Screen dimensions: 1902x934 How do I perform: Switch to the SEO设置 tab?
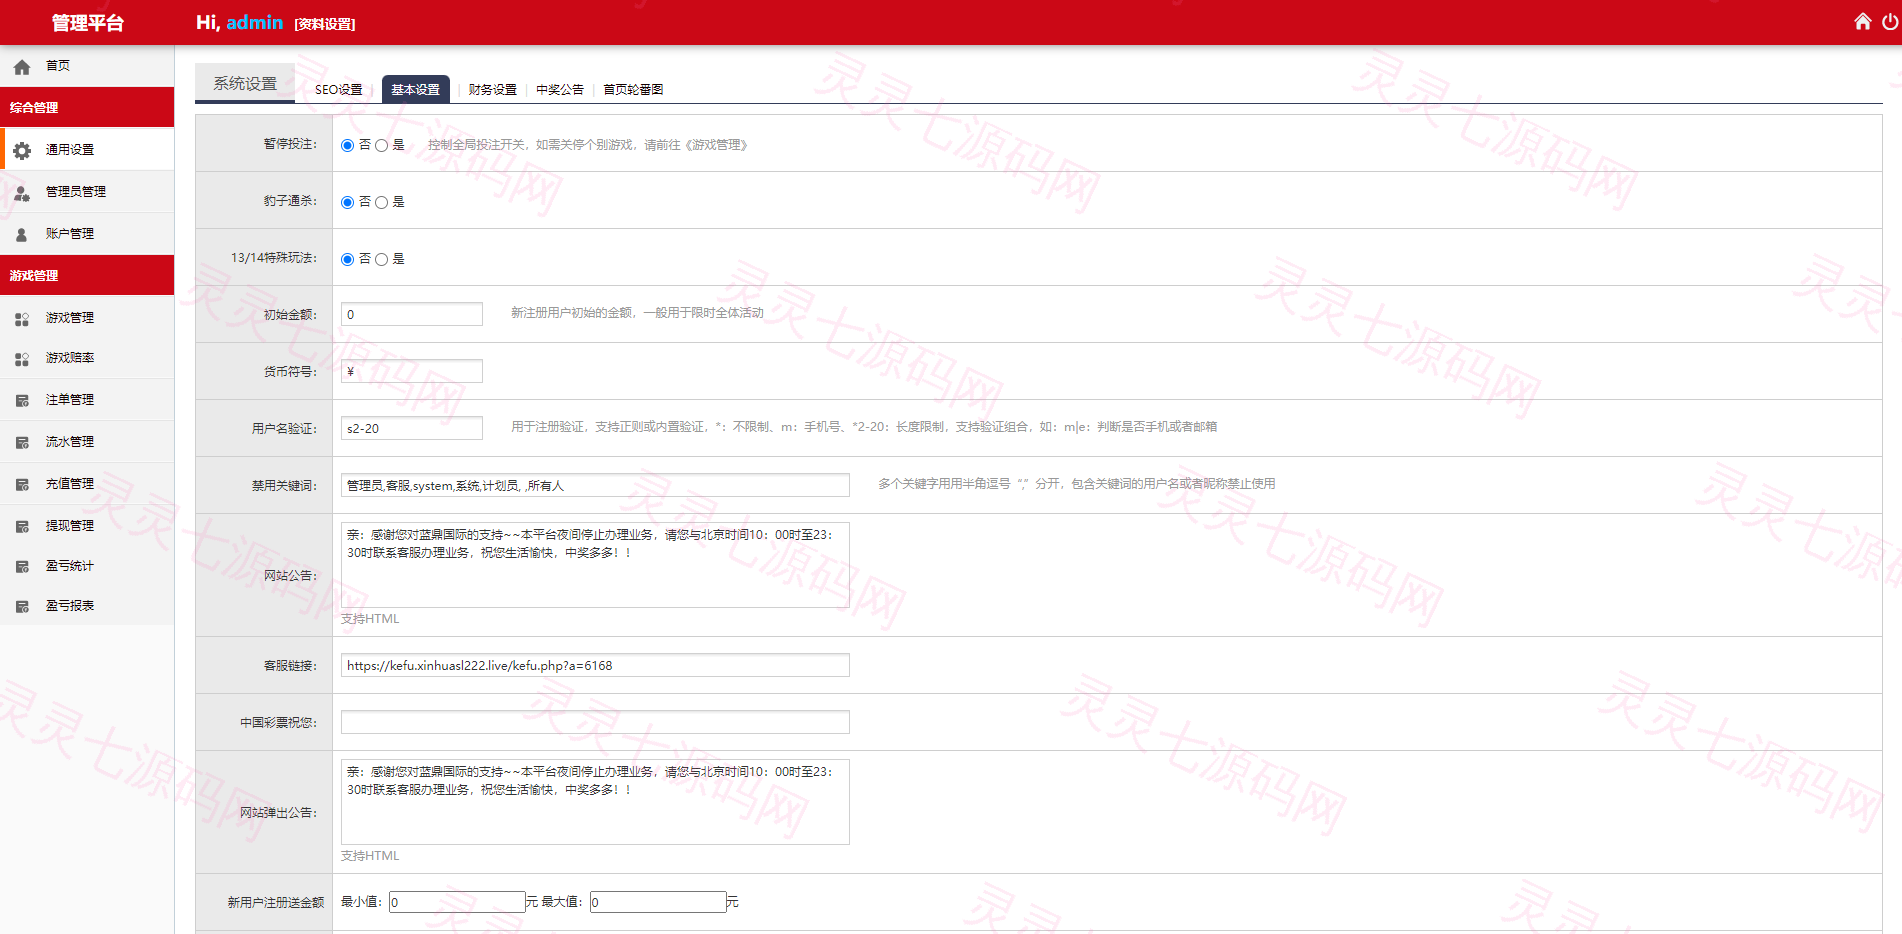(x=339, y=89)
